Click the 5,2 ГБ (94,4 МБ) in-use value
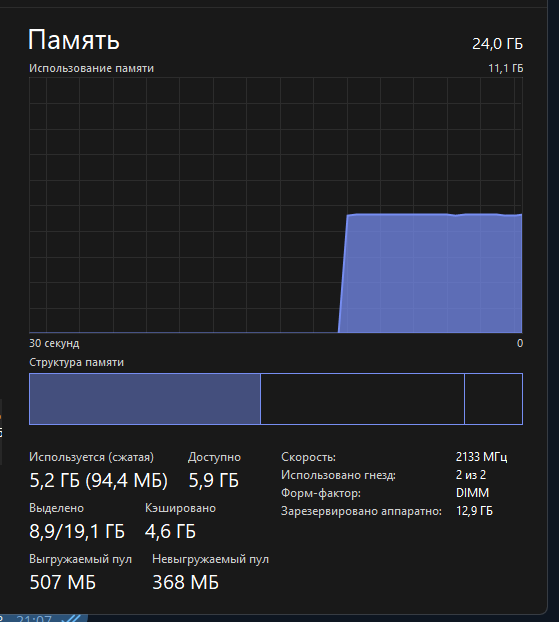The image size is (559, 622). pos(98,480)
